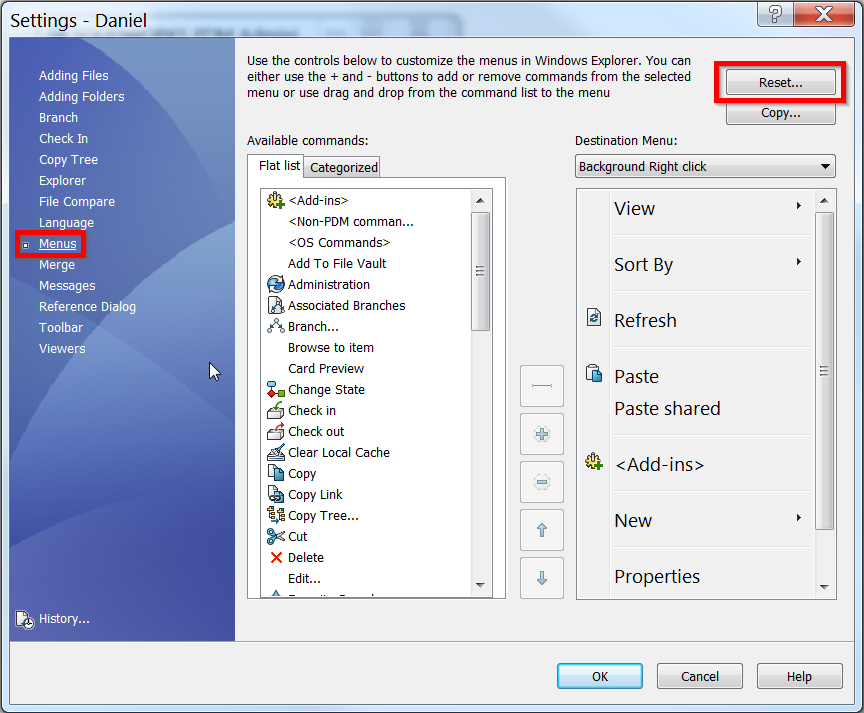Click the Copy... button beside the description
This screenshot has height=713, width=864.
780,113
